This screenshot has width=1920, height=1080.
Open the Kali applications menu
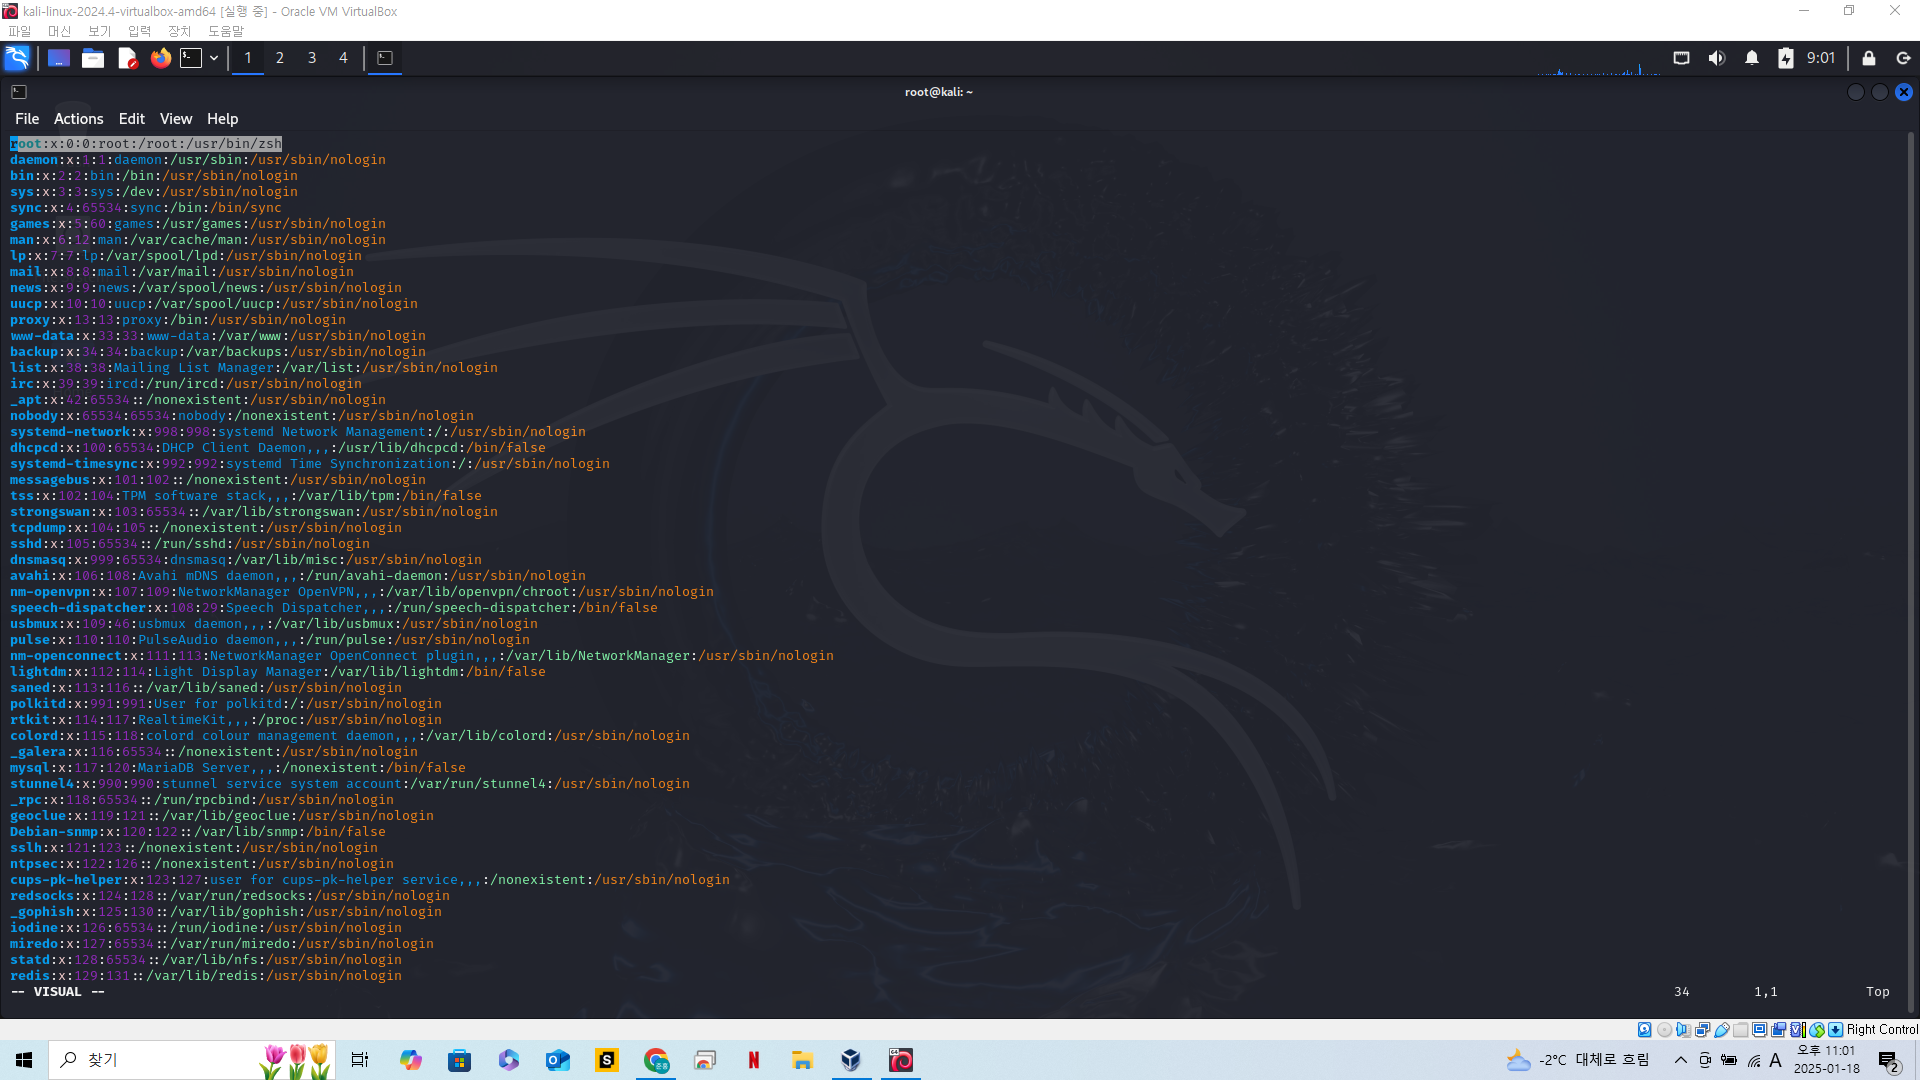(17, 58)
